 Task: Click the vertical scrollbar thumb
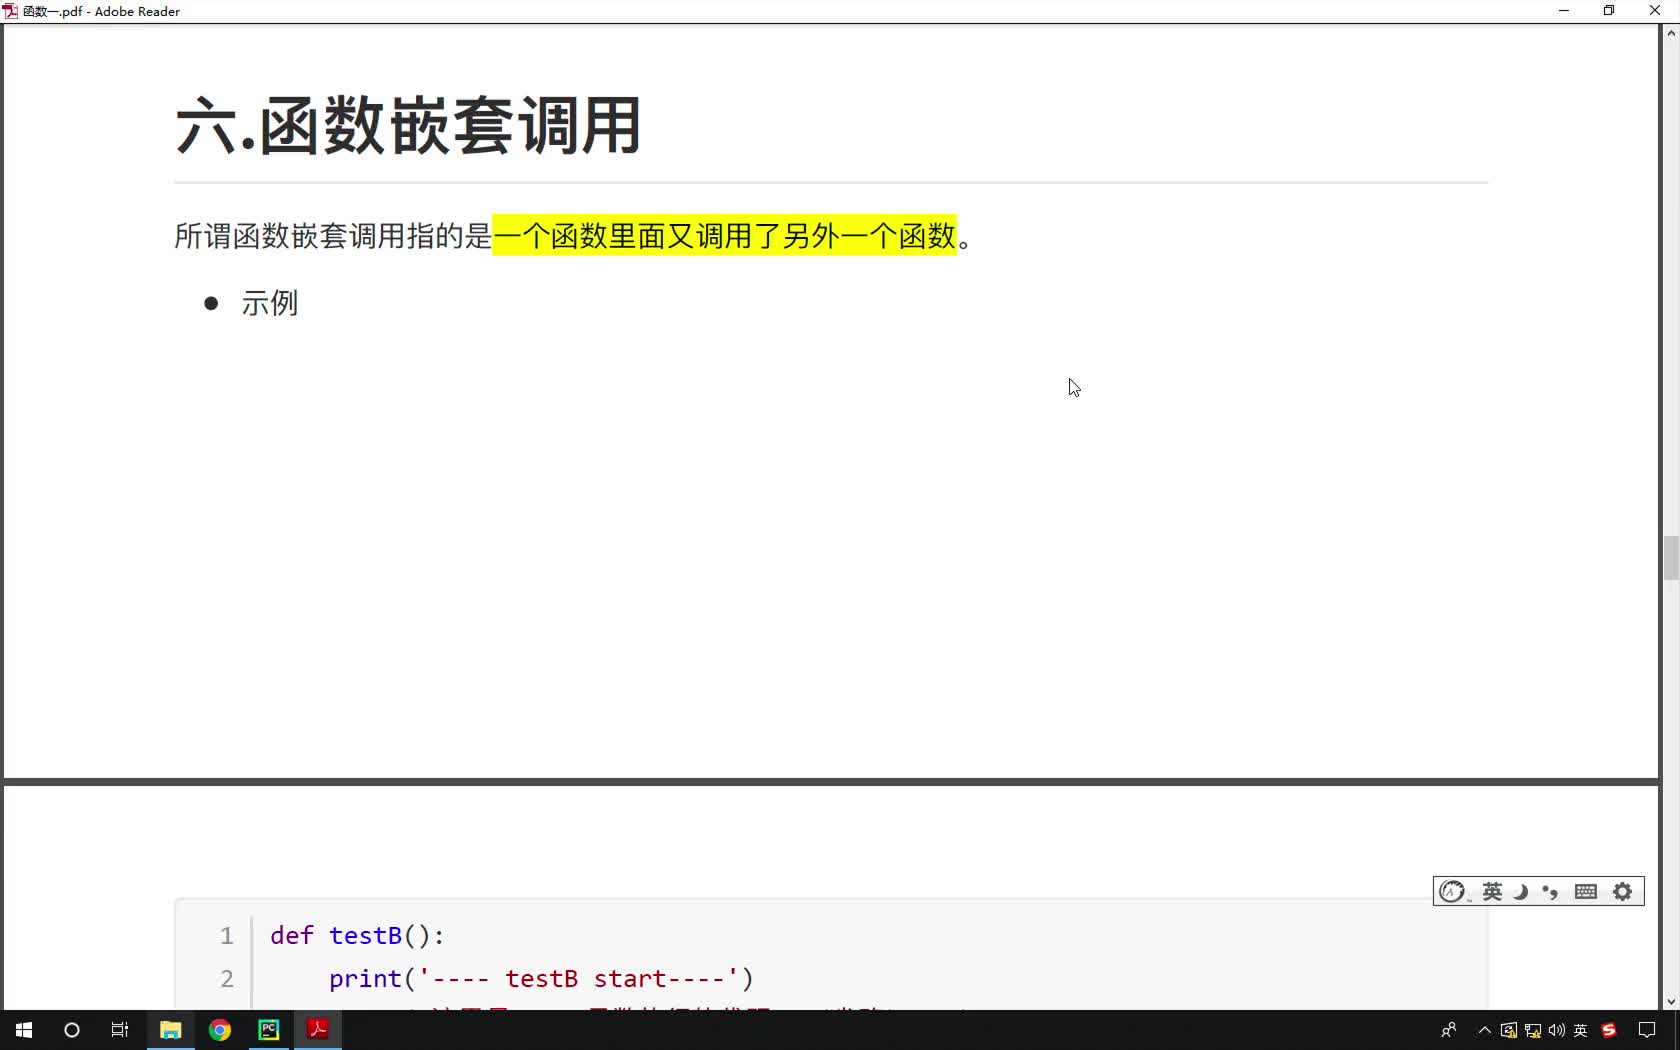1671,558
